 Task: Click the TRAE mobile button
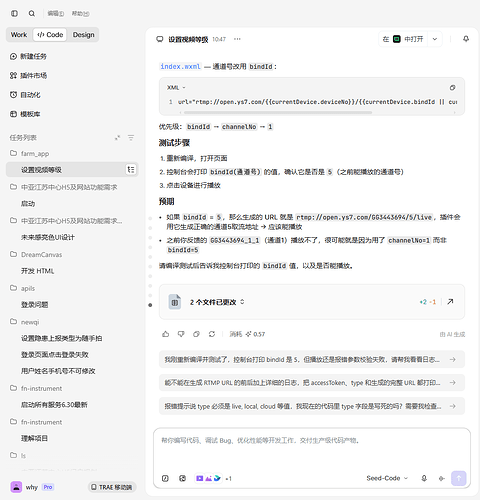[112, 487]
